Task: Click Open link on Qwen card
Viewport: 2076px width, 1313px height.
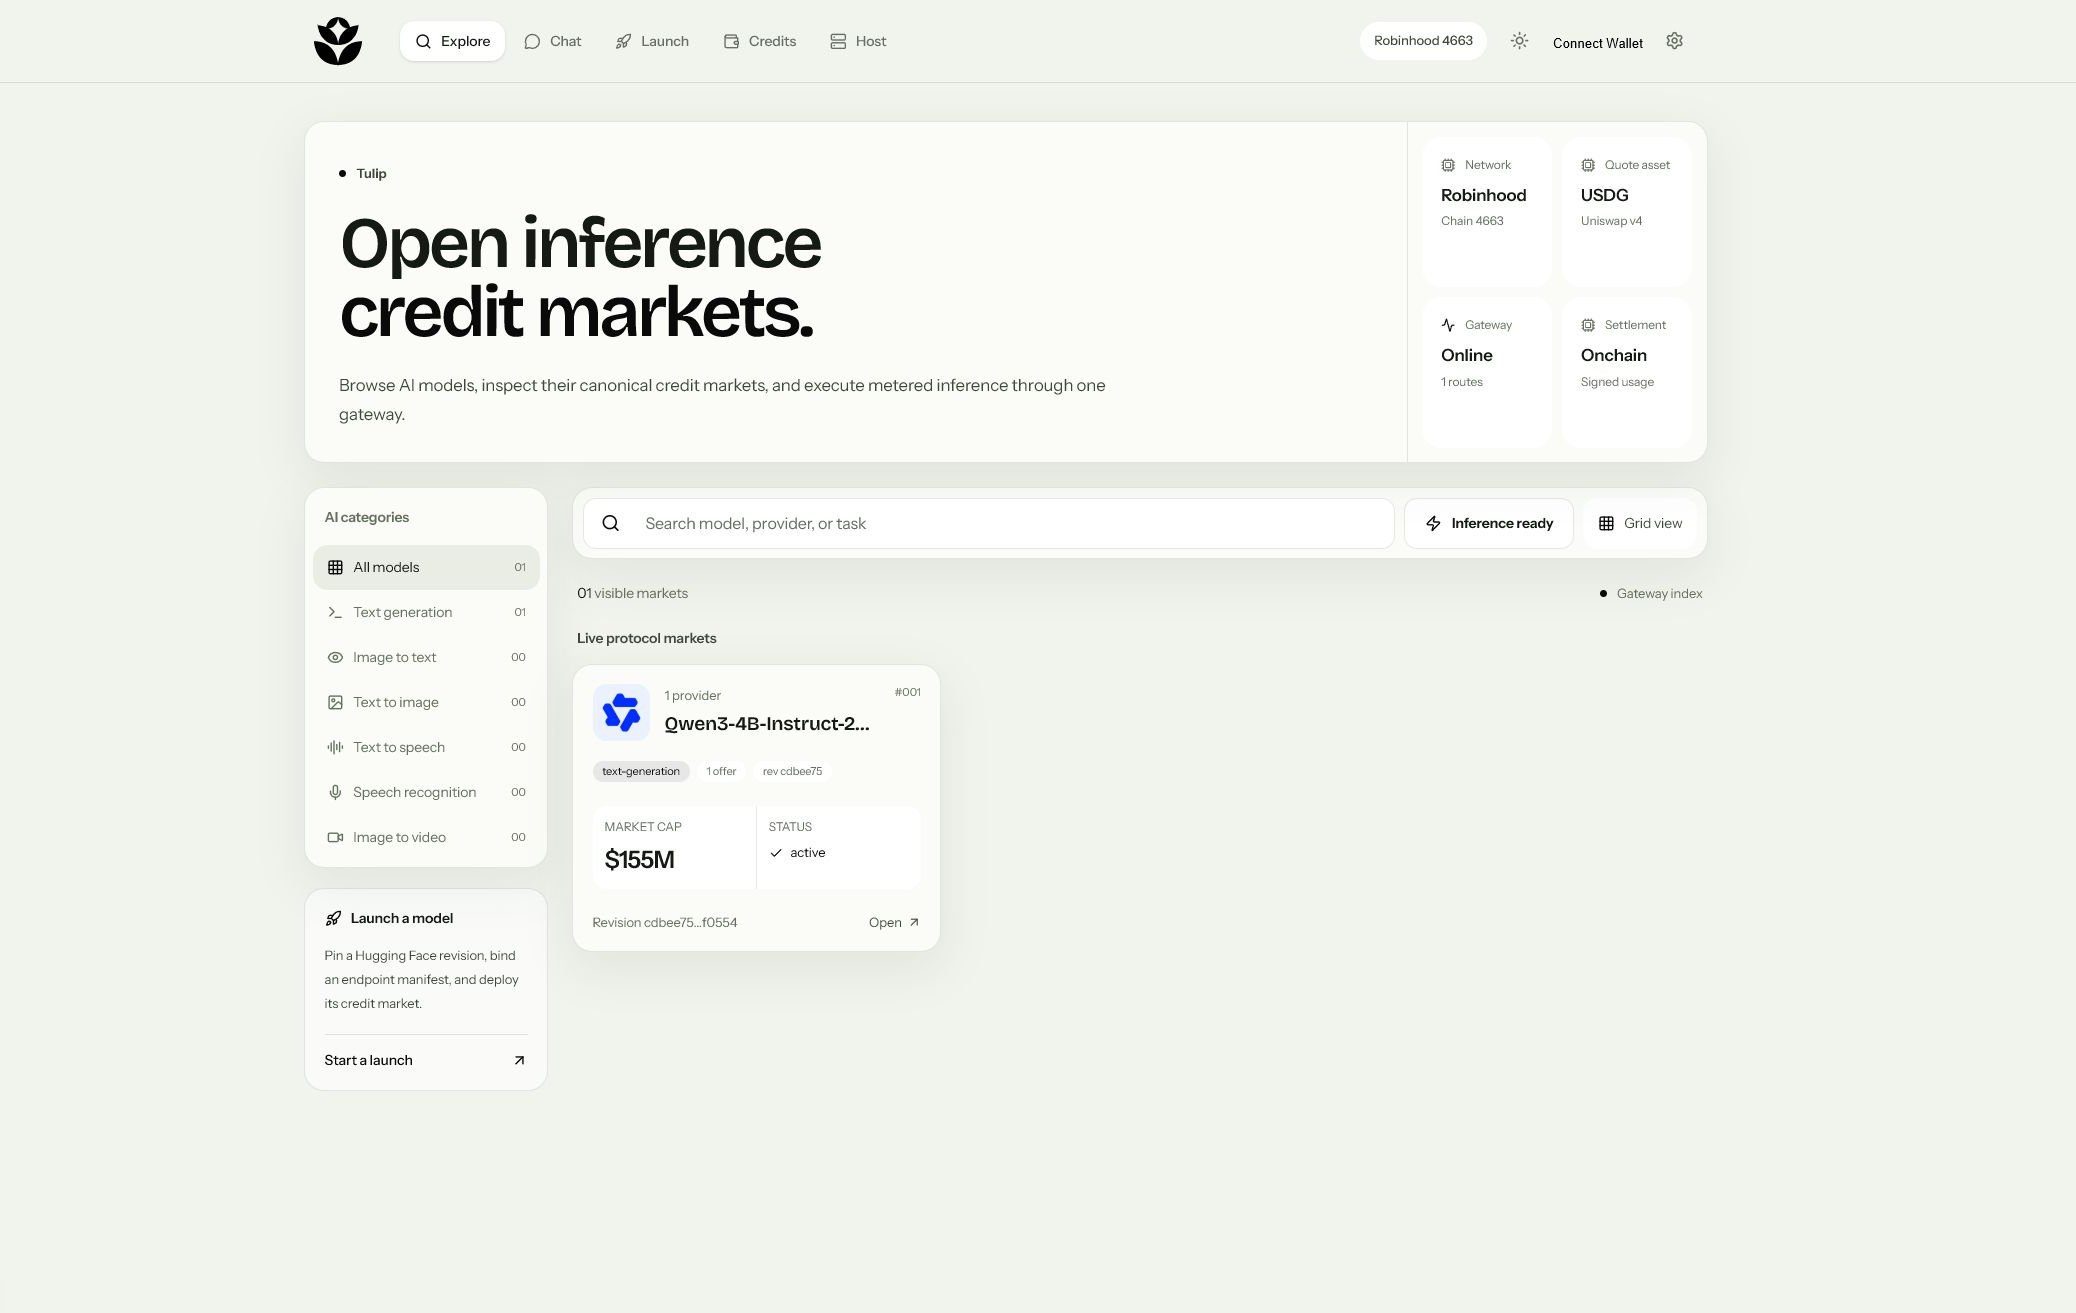Action: click(x=894, y=922)
